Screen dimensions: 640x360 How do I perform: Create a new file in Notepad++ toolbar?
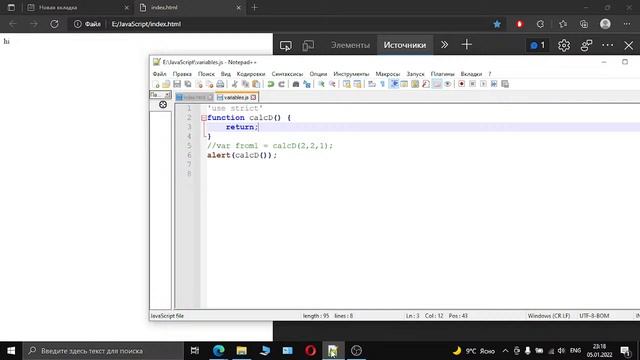[x=156, y=84]
